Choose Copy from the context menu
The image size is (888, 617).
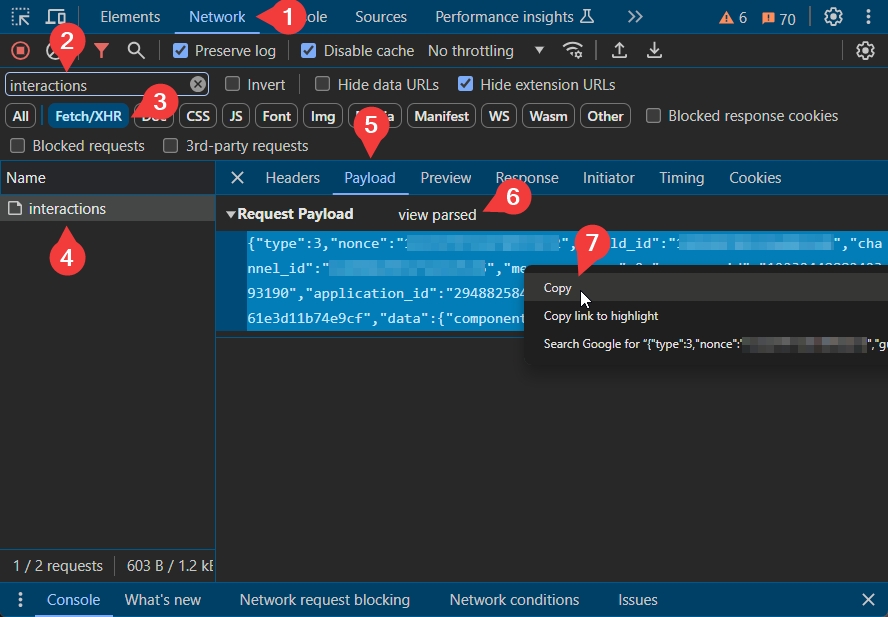coord(558,288)
